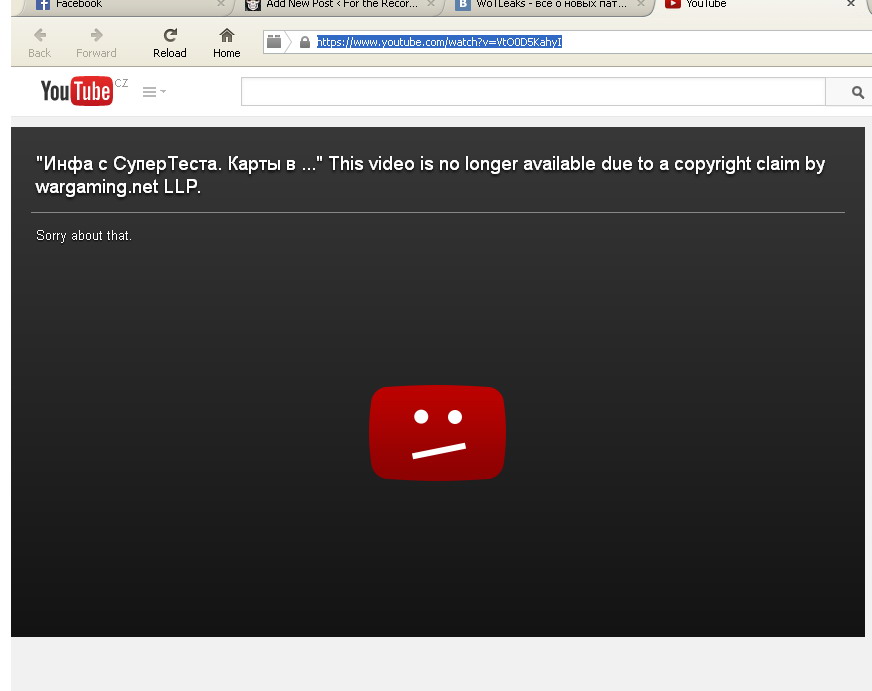This screenshot has height=691, width=872.
Task: Click the padlock security icon in address bar
Action: tap(305, 42)
